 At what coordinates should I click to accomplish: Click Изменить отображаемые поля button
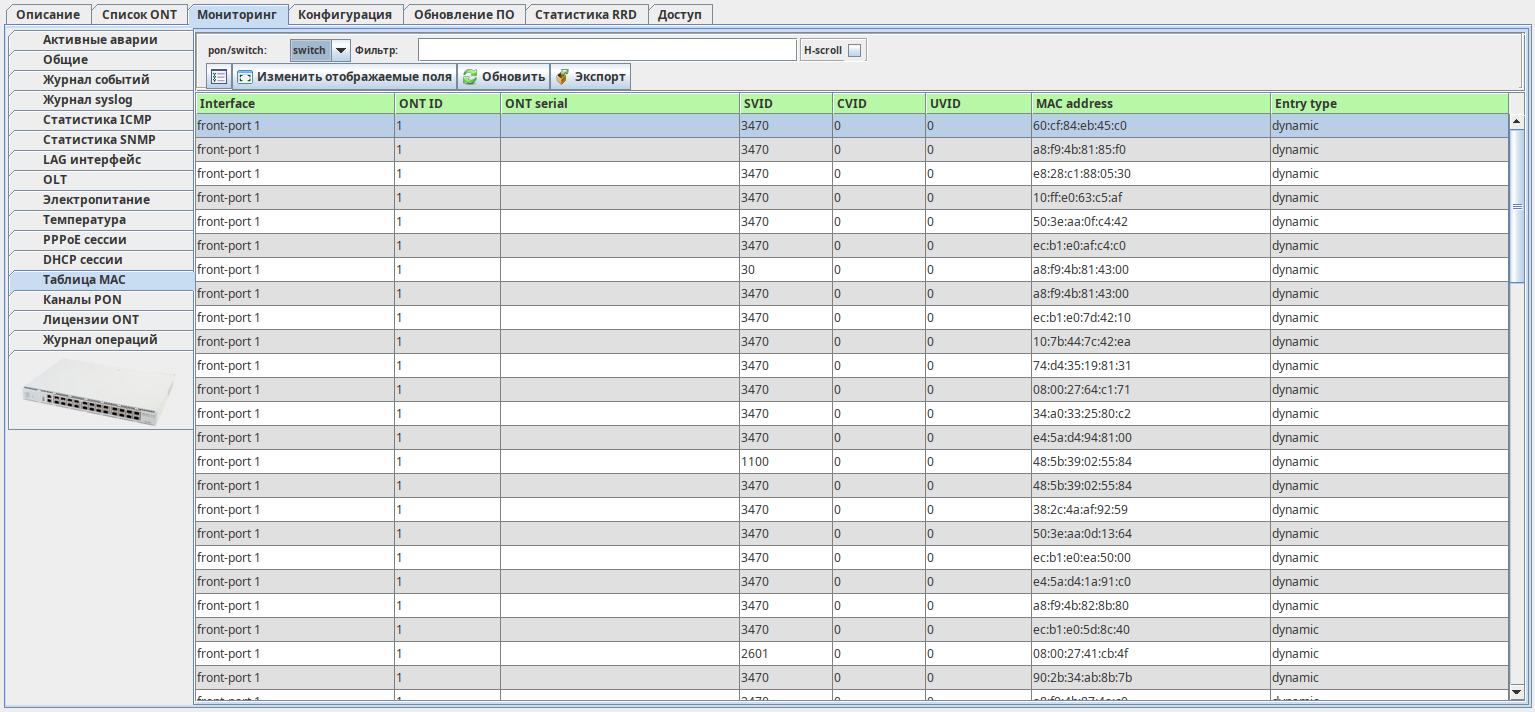[x=344, y=77]
